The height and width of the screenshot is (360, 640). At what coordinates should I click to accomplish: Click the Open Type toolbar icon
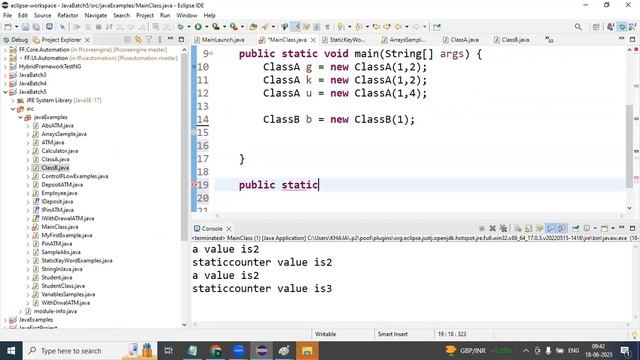point(253,27)
